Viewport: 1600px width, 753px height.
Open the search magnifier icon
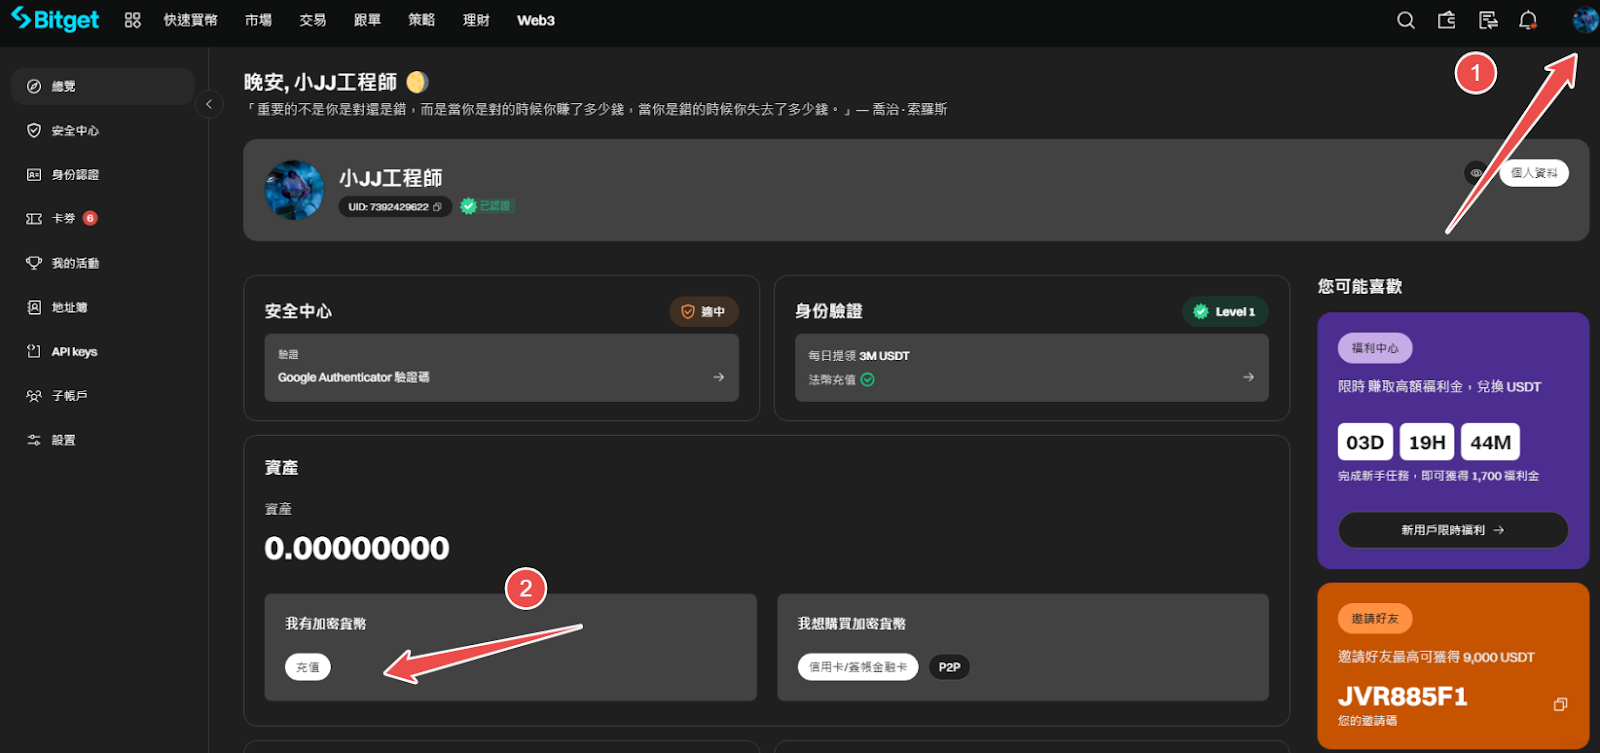point(1406,20)
